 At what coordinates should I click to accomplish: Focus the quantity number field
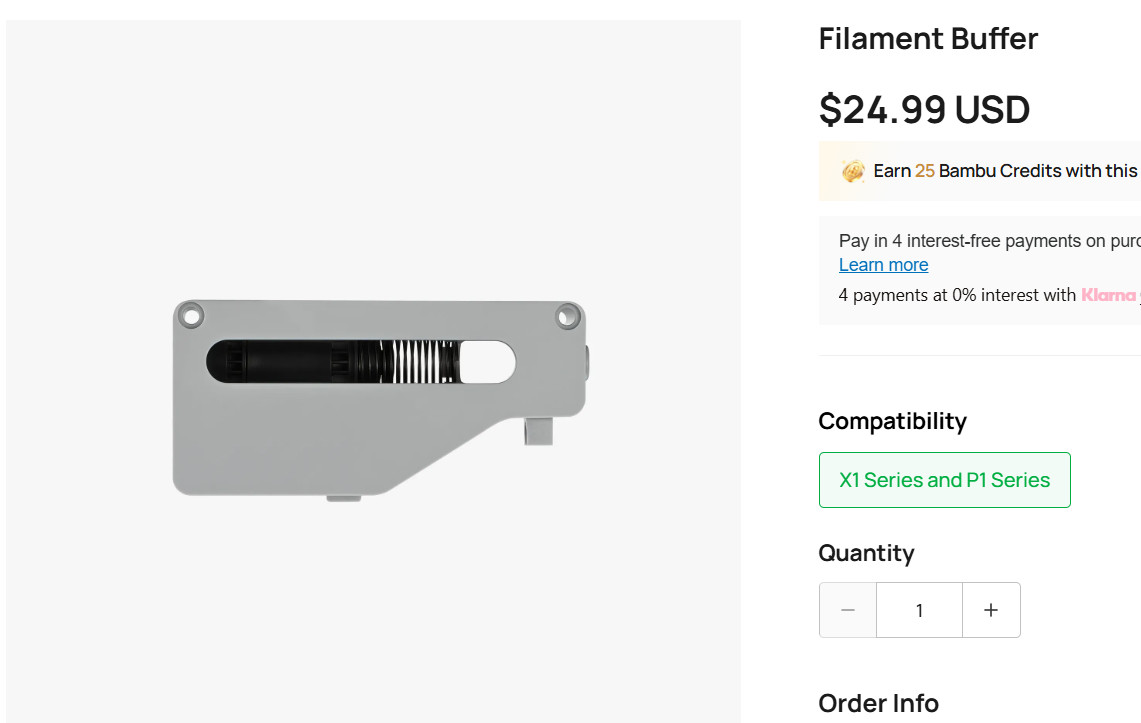click(919, 610)
